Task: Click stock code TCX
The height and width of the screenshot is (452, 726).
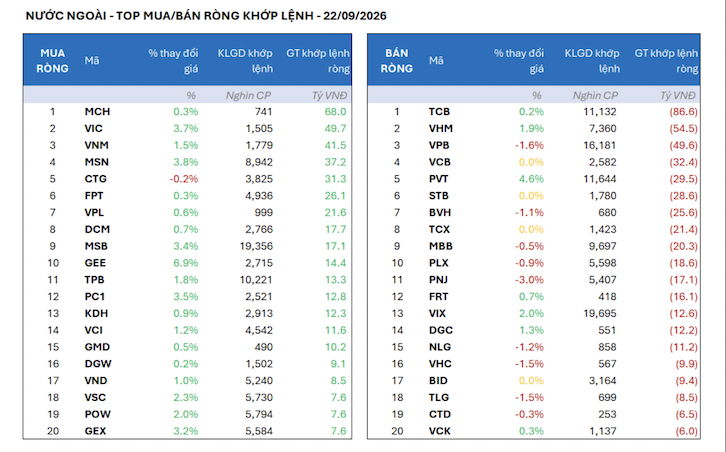Action: coord(439,229)
